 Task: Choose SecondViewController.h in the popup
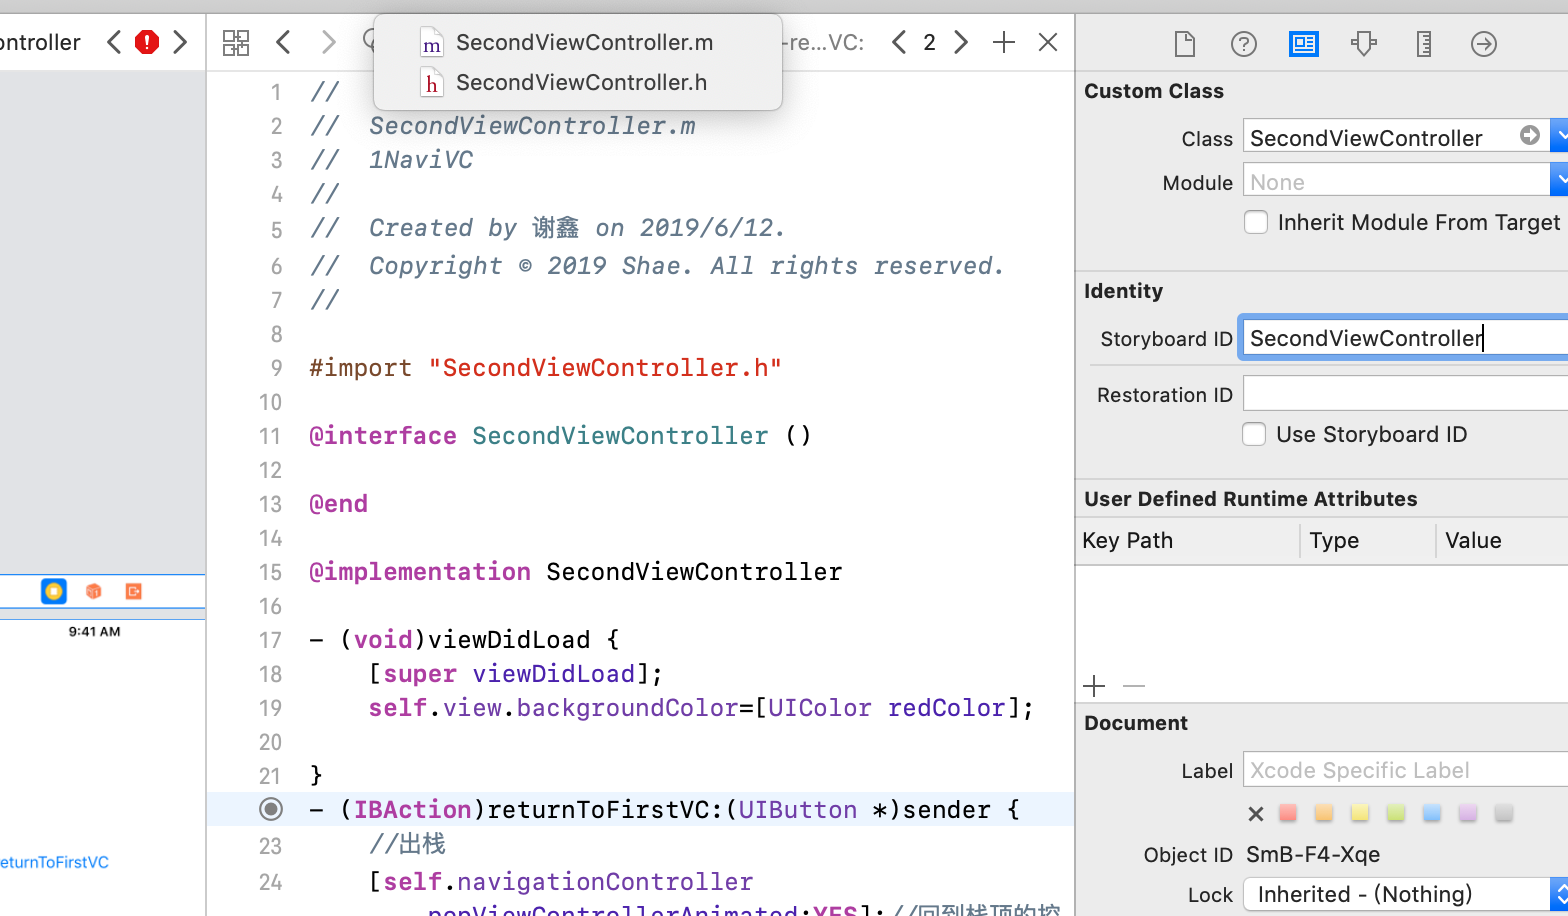(578, 82)
